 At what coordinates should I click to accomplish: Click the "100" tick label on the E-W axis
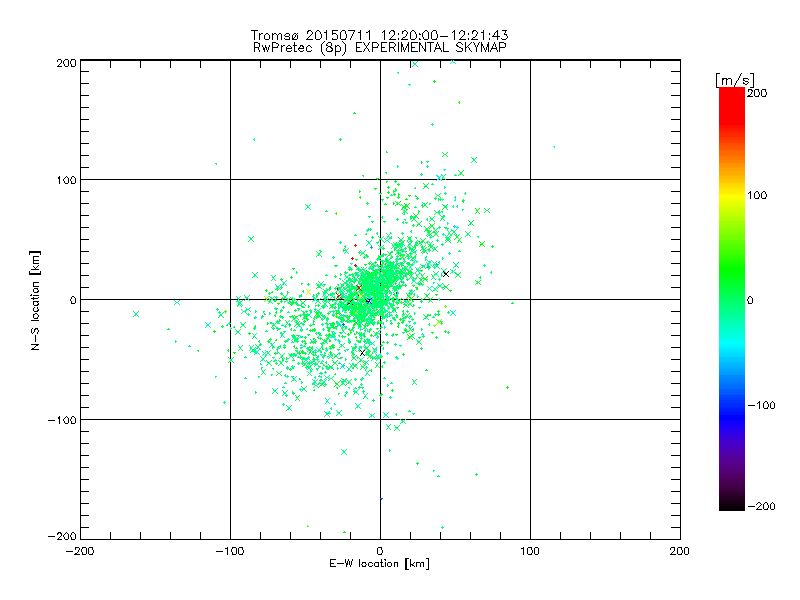tap(530, 551)
